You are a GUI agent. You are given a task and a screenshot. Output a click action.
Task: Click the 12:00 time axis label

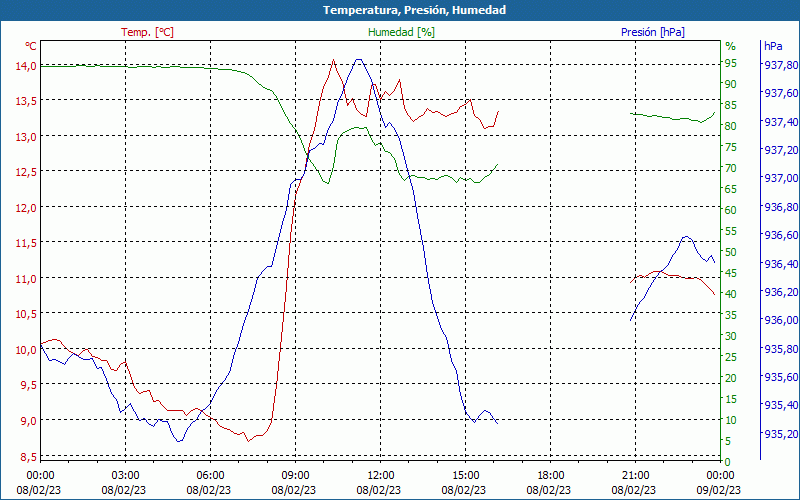point(379,476)
